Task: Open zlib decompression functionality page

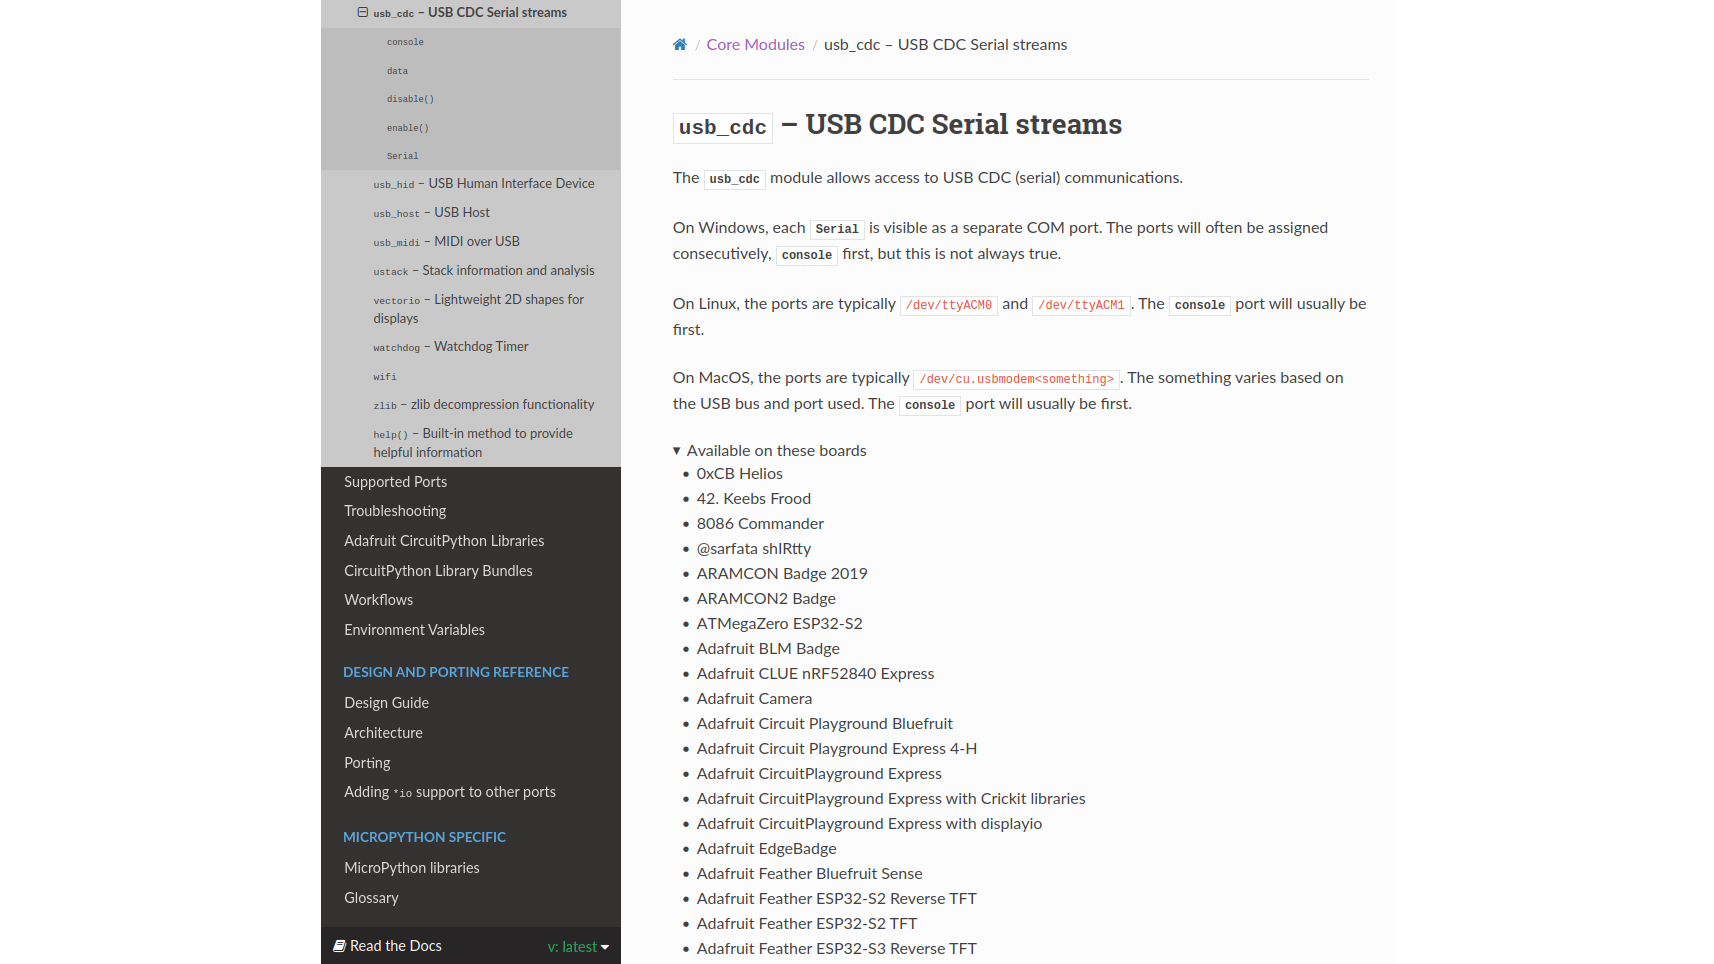Action: pos(484,405)
